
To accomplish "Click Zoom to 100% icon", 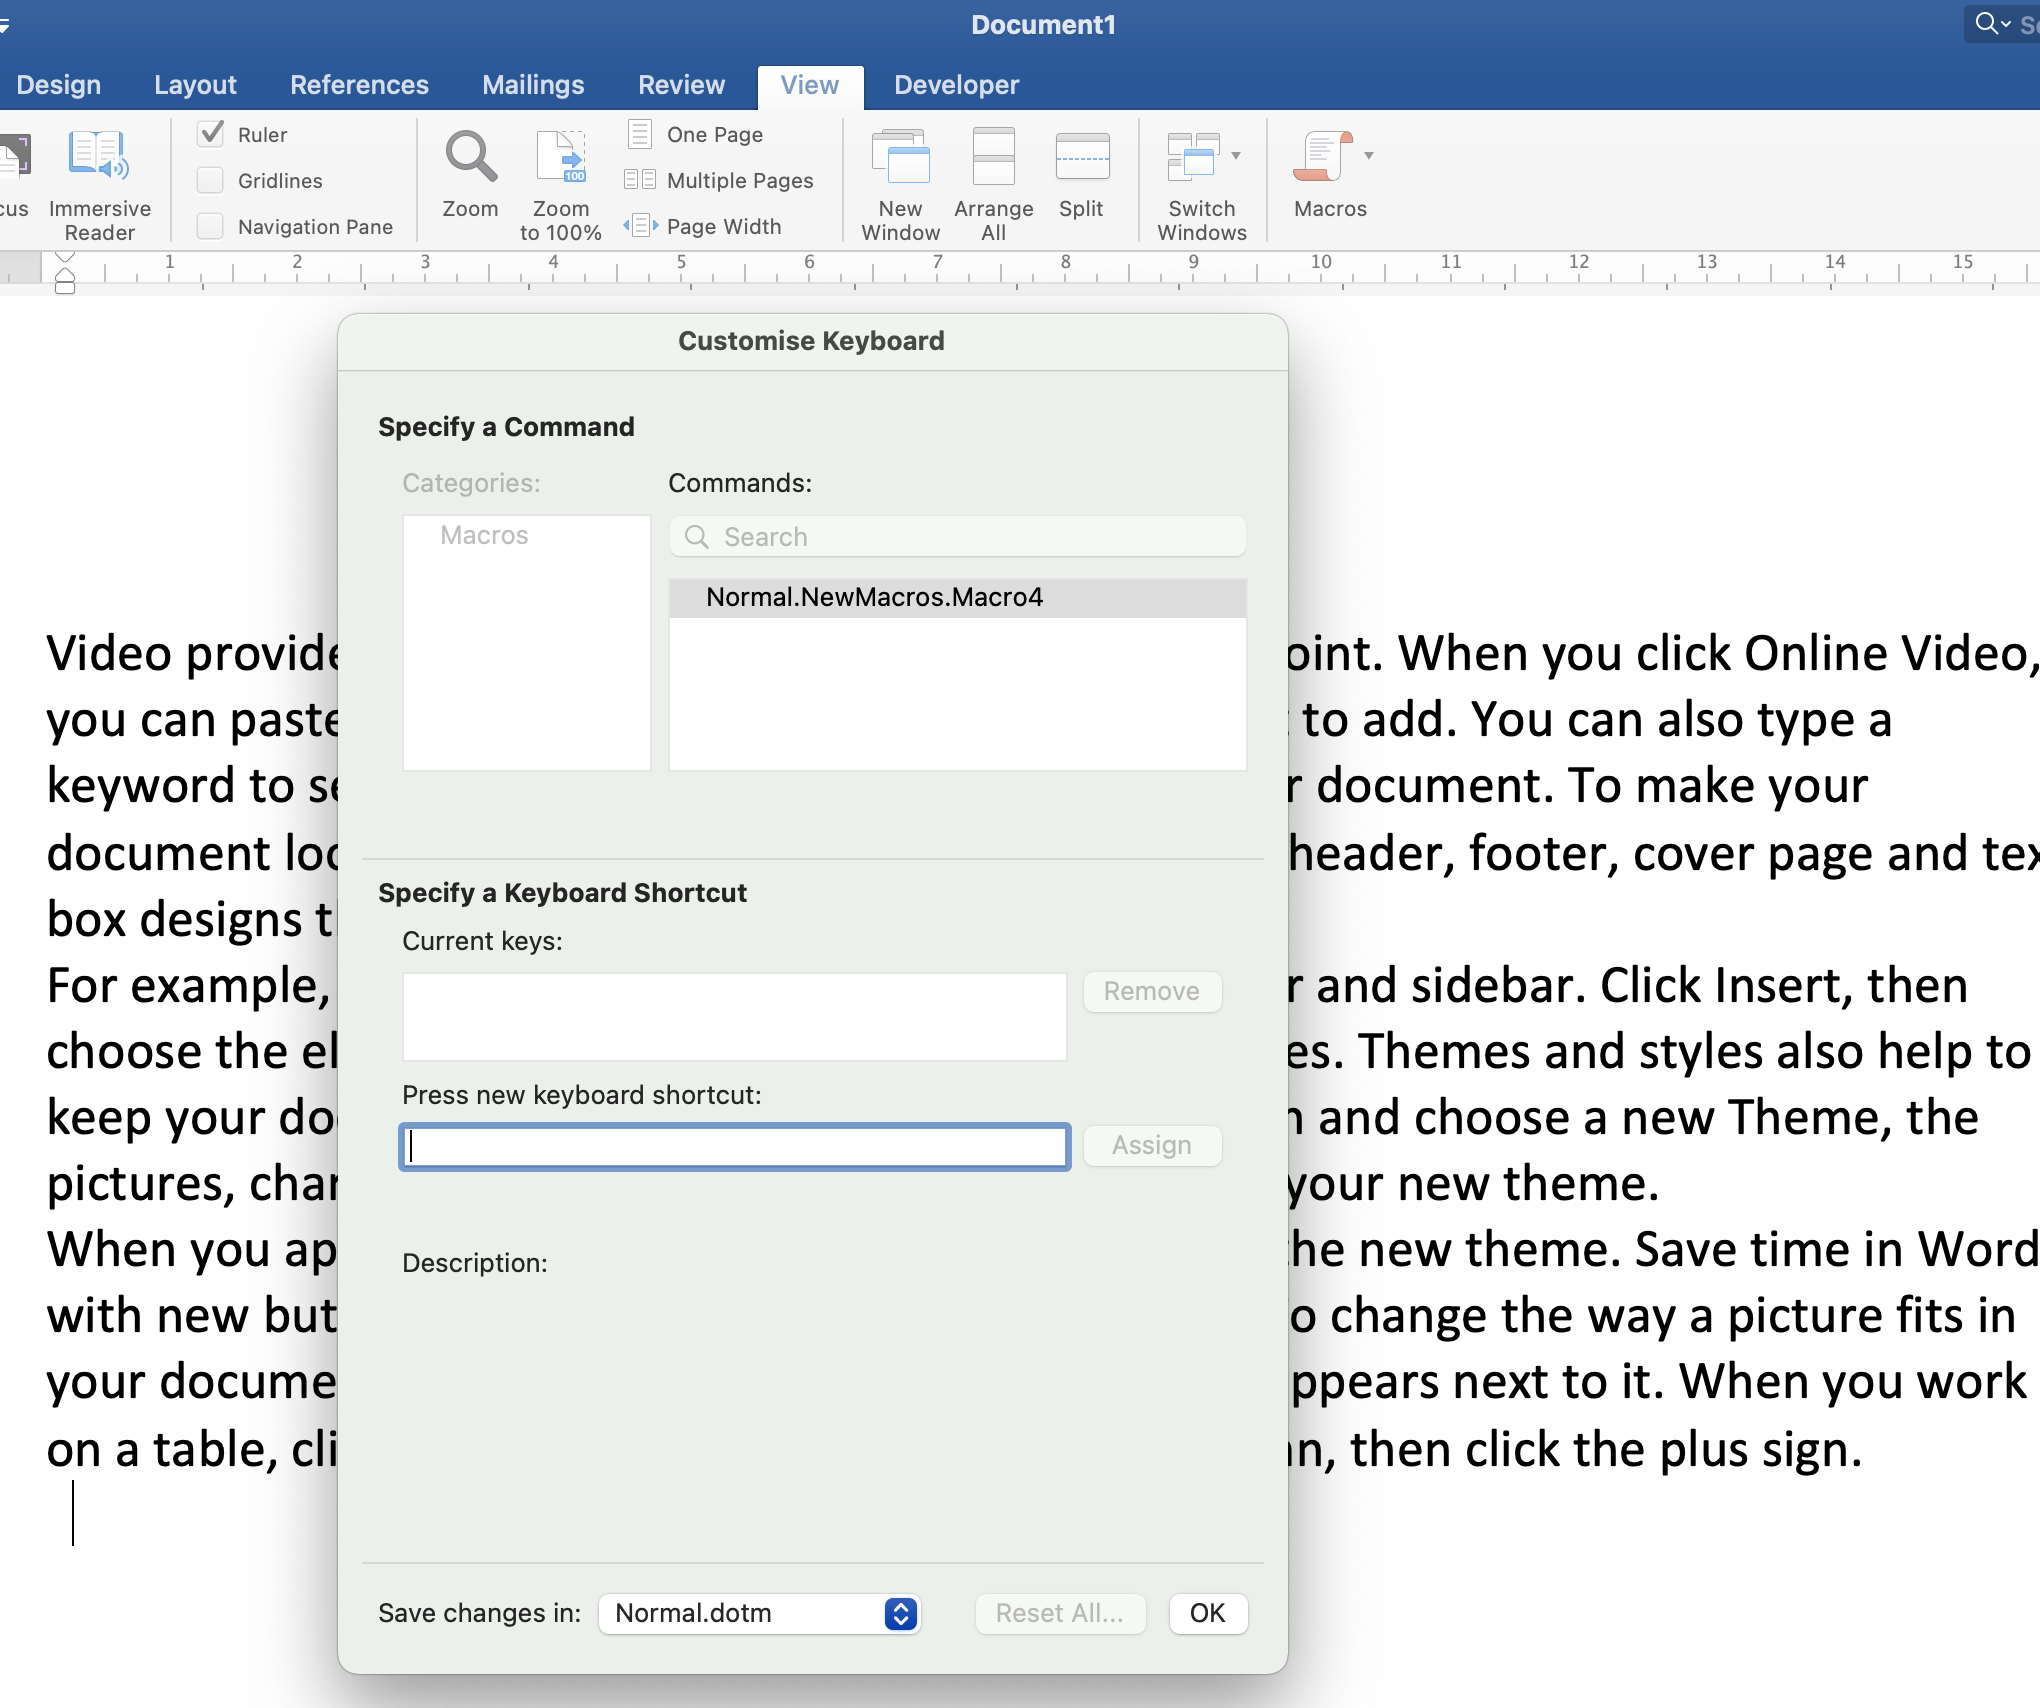I will [560, 158].
